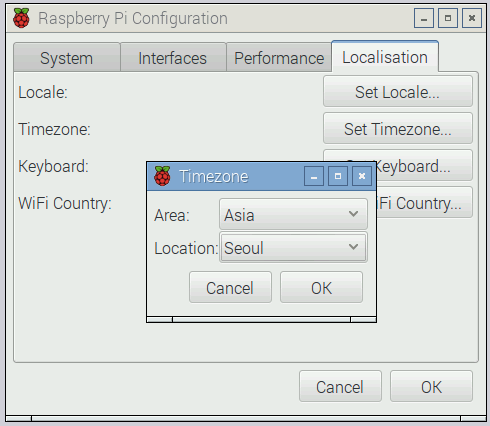
Task: Minimize the Raspberry Pi Configuration window
Action: [424, 18]
